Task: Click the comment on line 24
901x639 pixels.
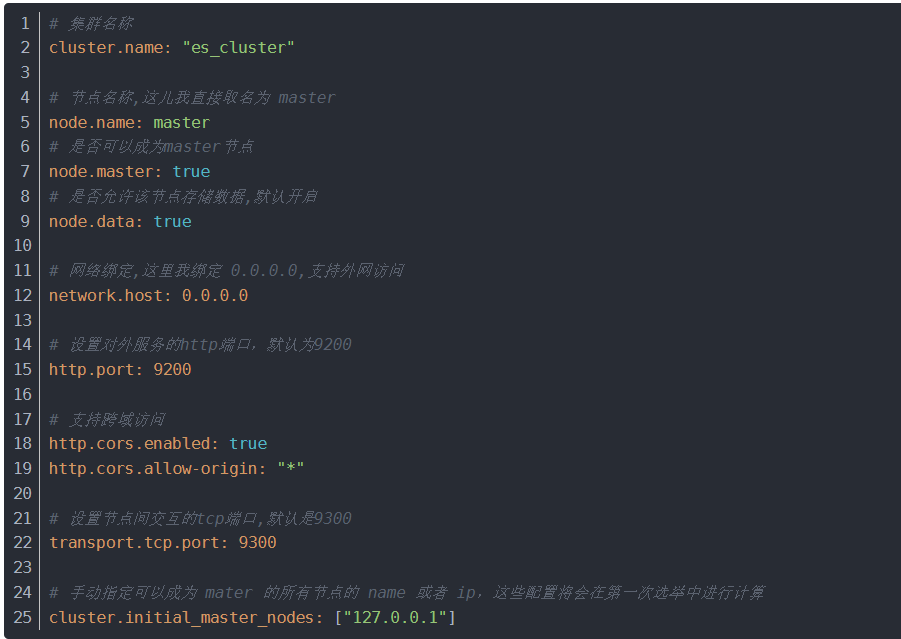Action: coord(407,593)
